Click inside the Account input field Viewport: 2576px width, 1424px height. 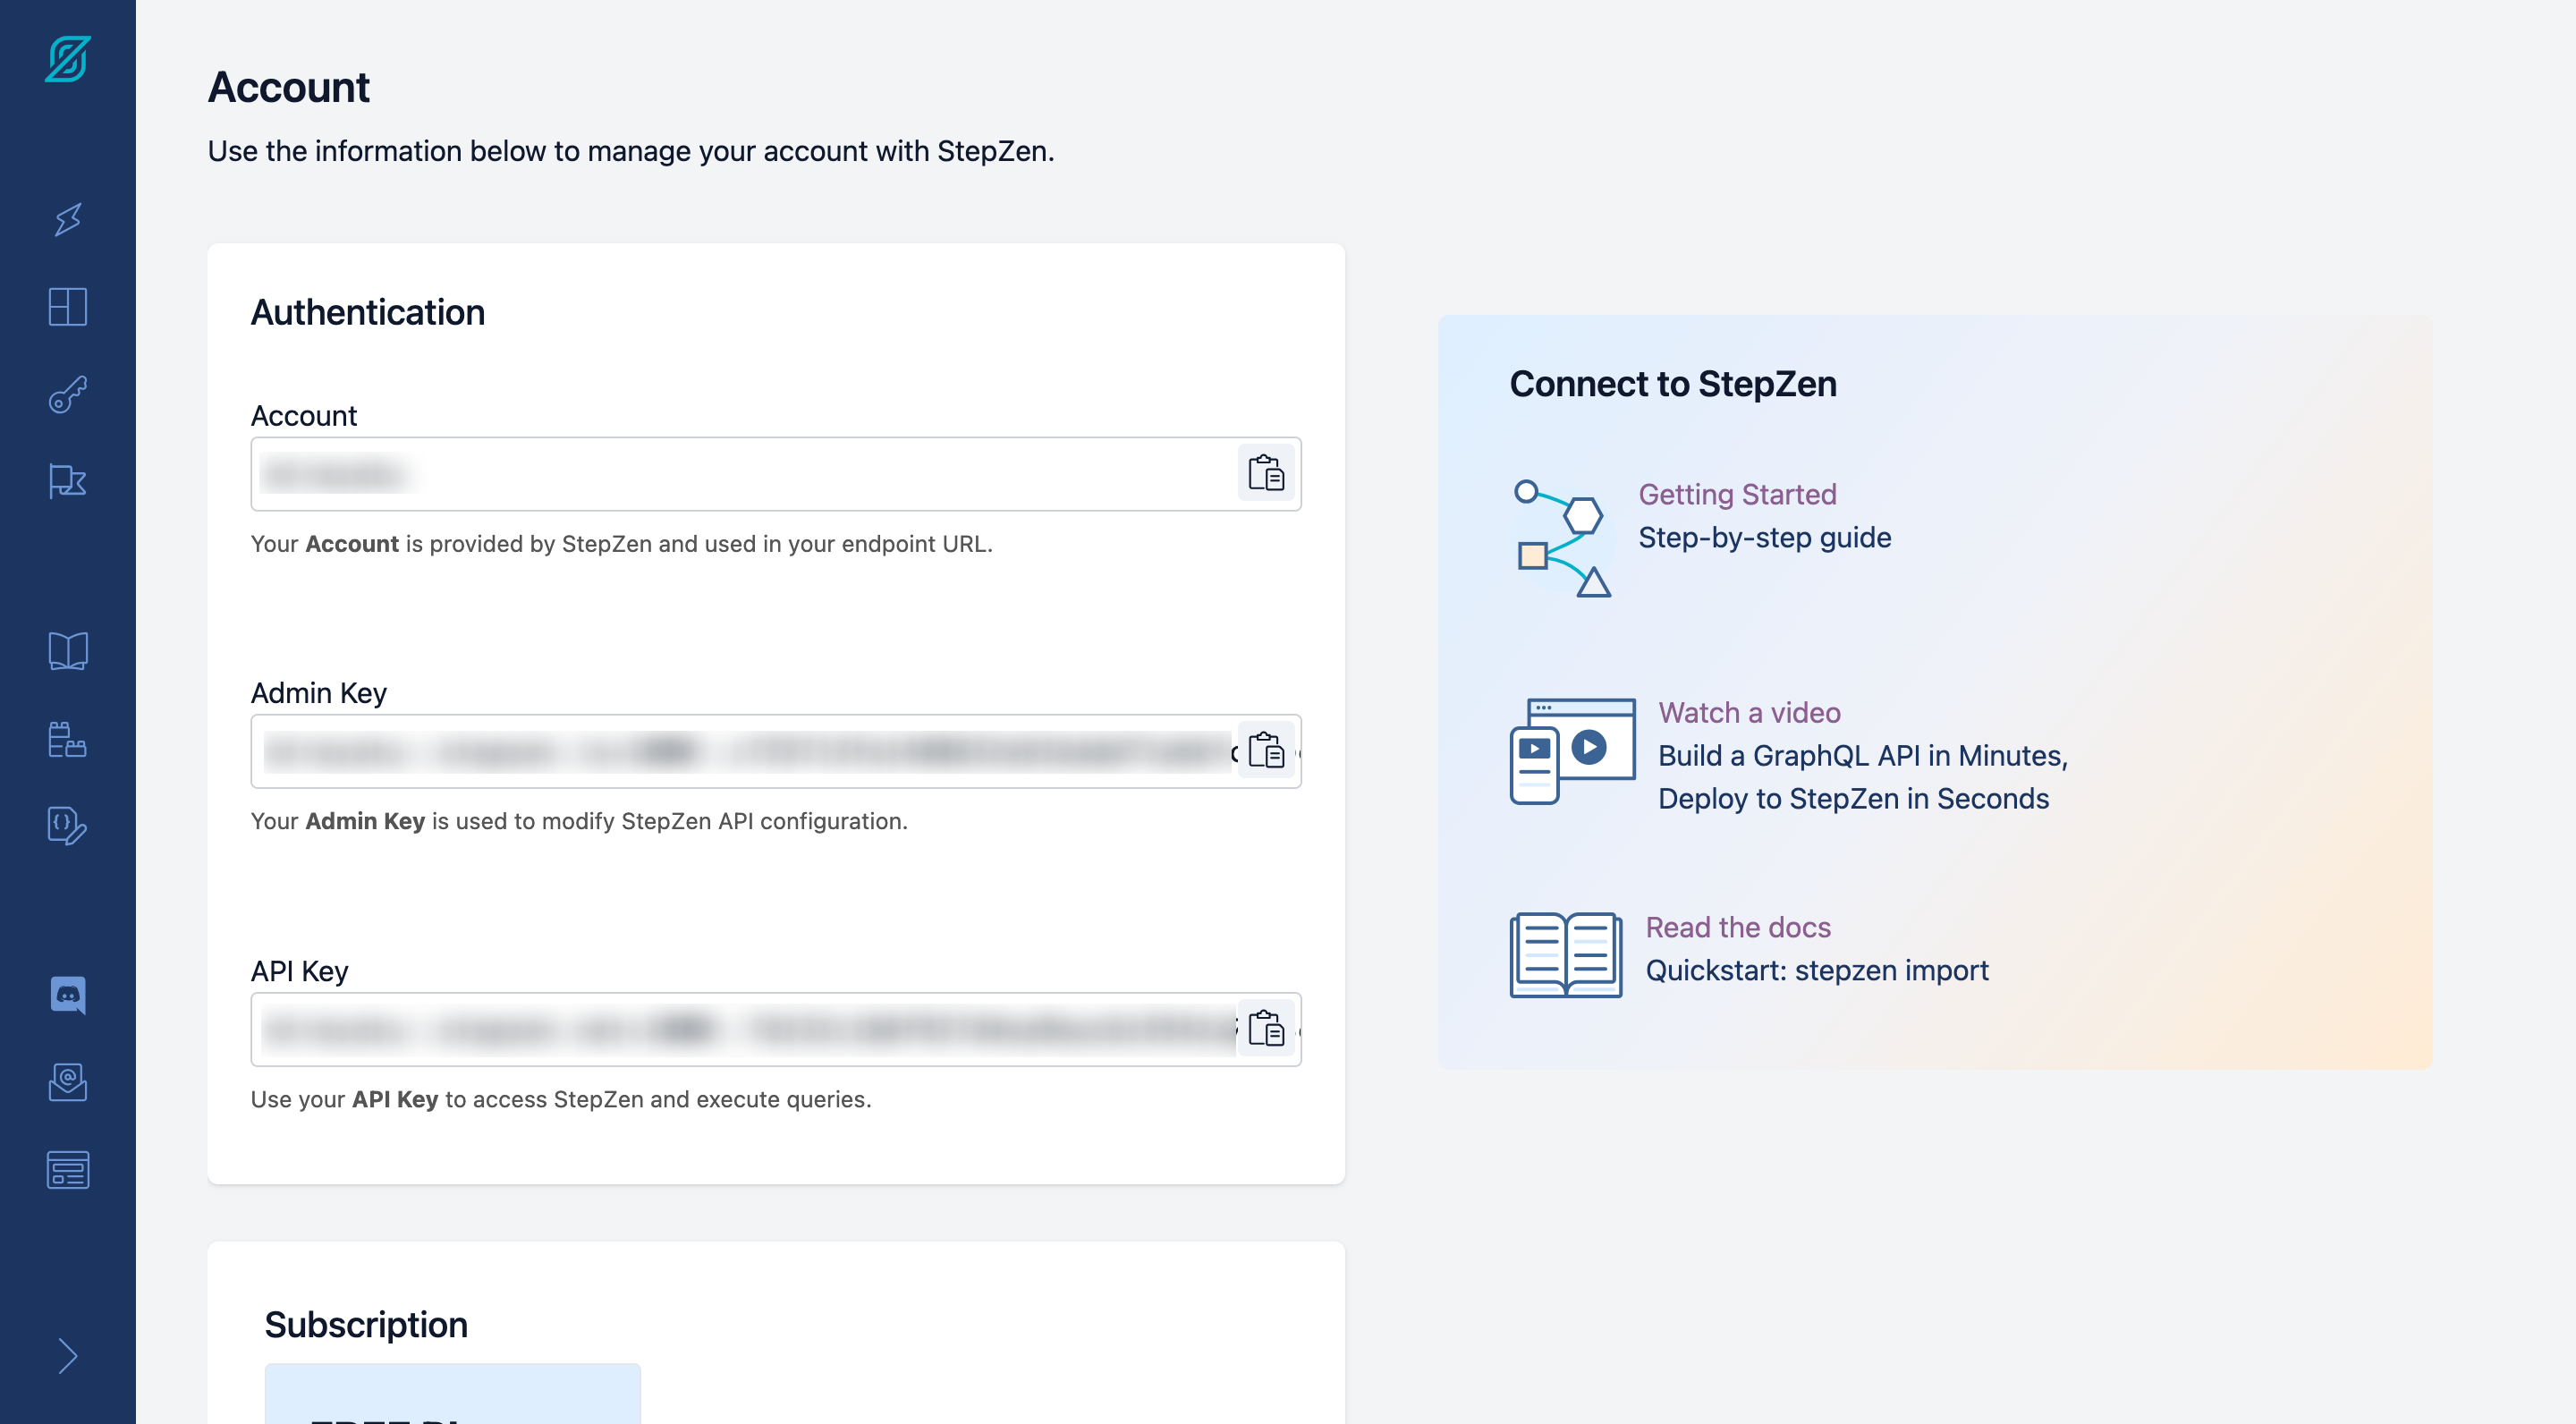coord(740,474)
